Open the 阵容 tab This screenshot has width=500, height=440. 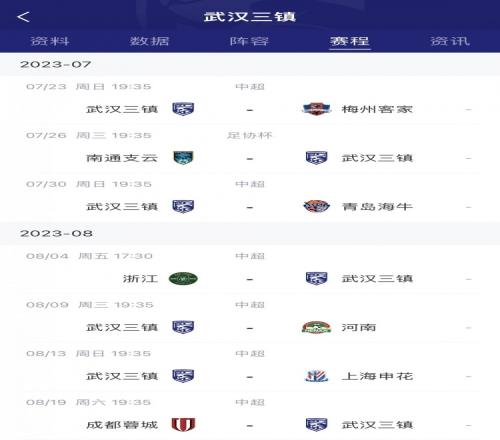click(x=249, y=41)
